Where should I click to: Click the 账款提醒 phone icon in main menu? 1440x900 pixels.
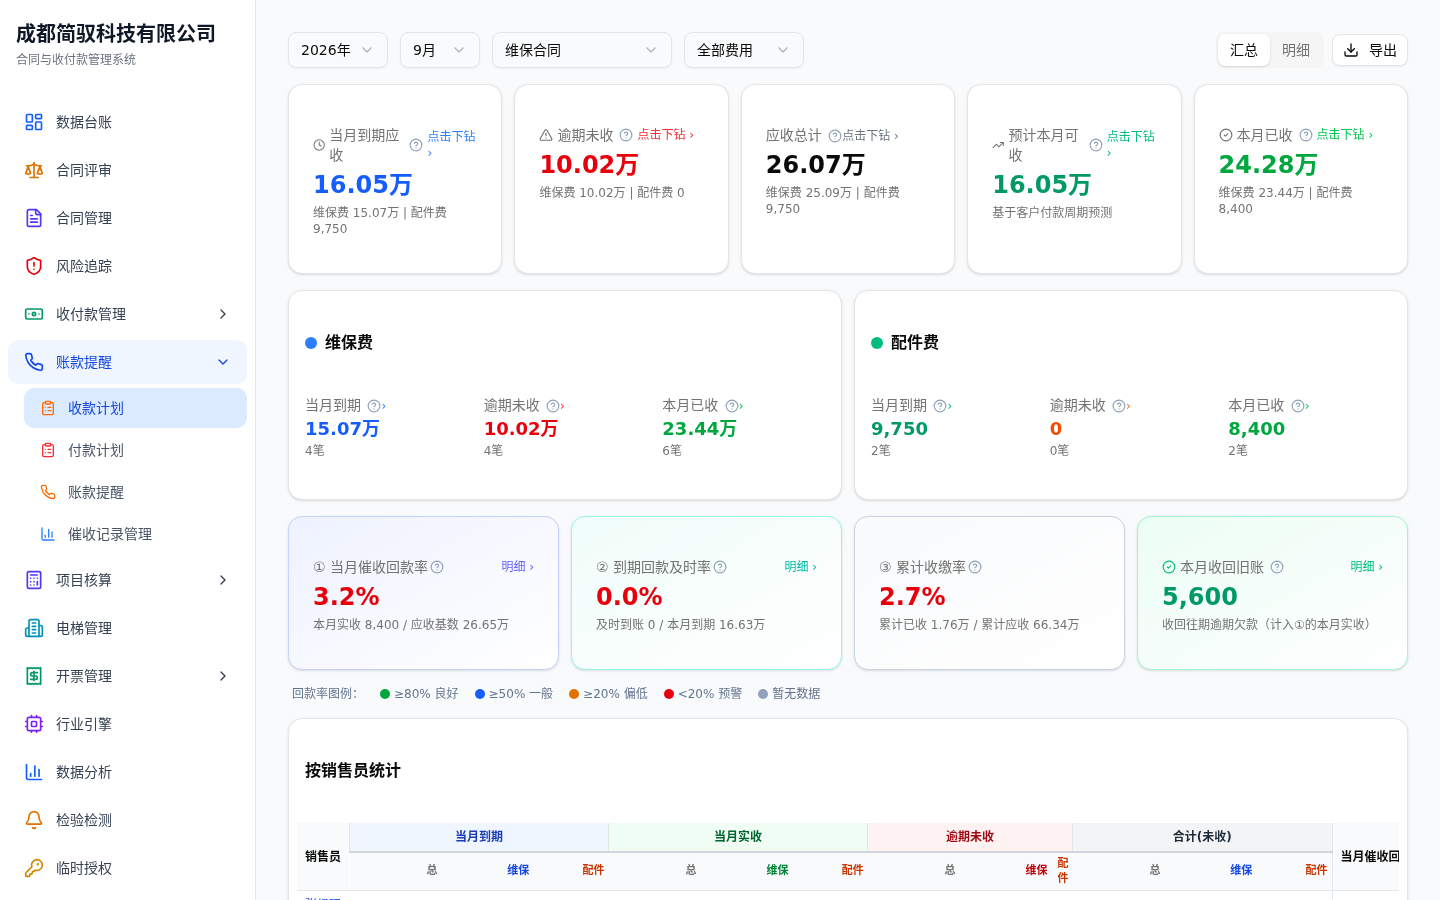(34, 362)
